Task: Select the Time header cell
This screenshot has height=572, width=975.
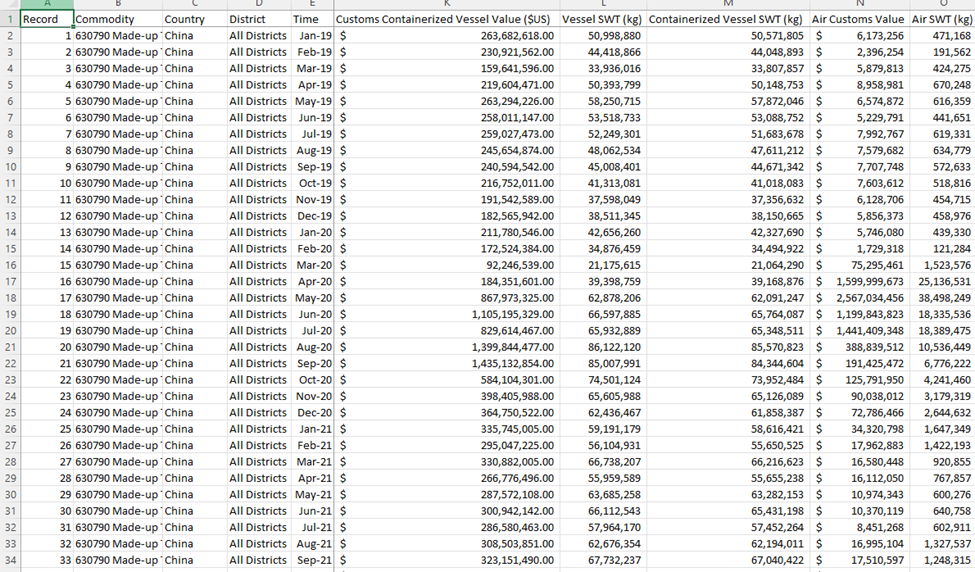Action: (x=312, y=19)
